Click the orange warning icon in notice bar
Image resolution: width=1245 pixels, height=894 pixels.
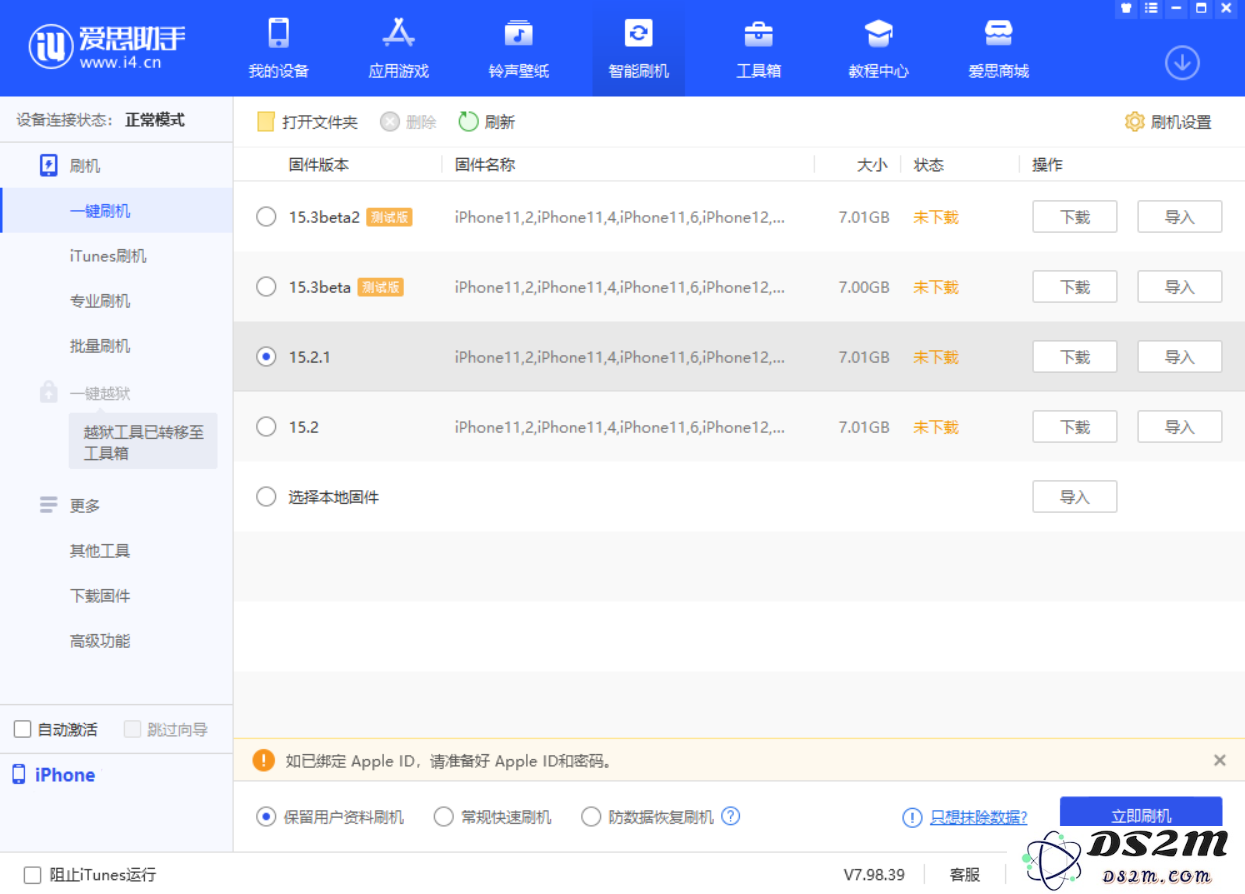[x=264, y=761]
